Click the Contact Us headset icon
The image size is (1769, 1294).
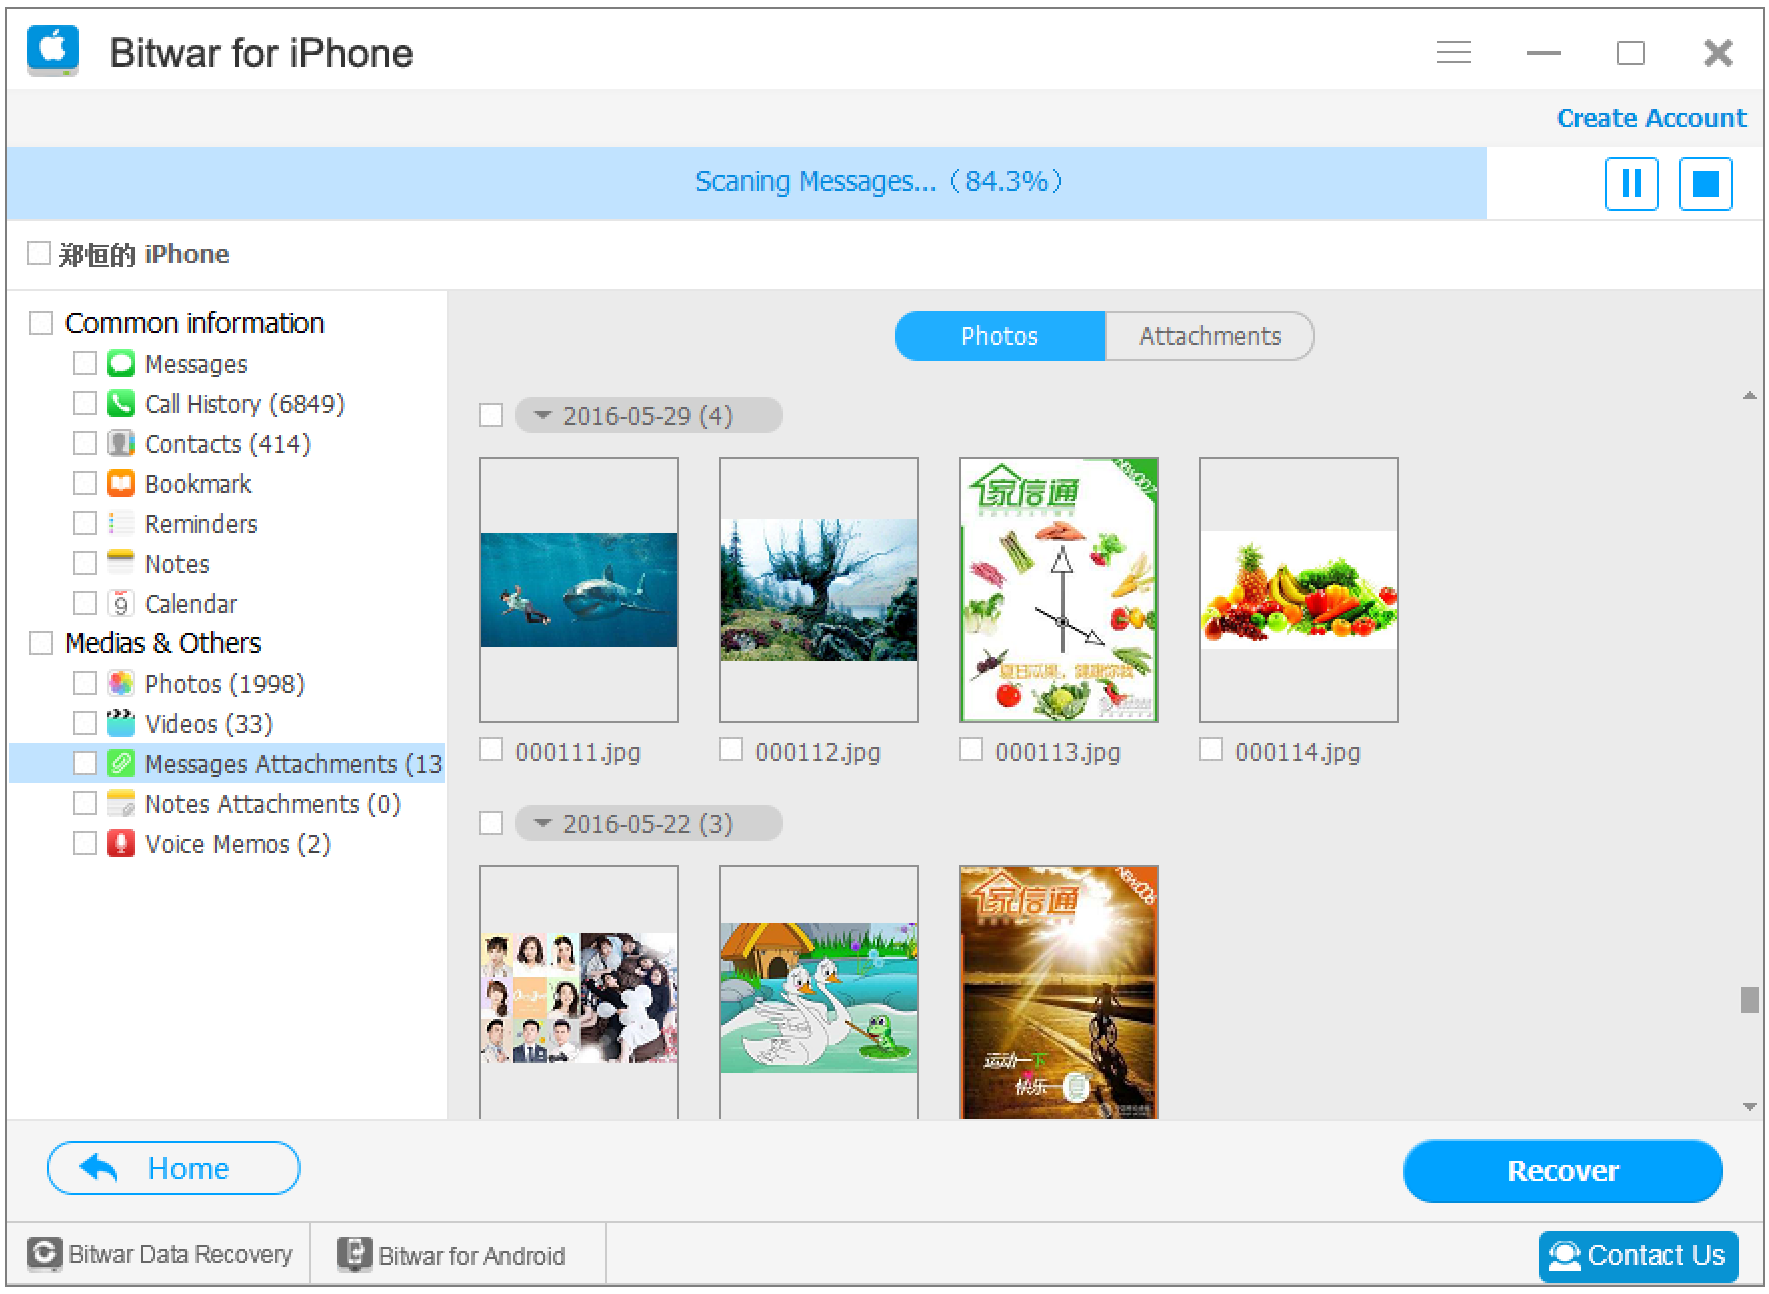[1564, 1256]
